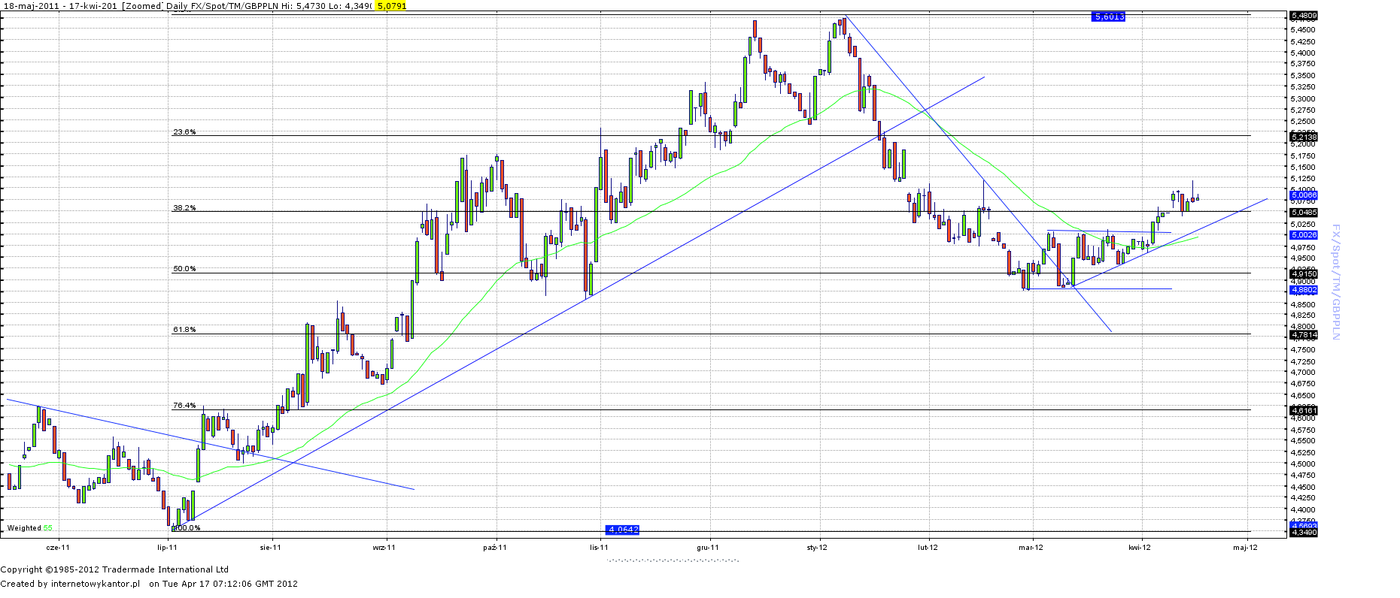Click the 38.2% Fibonacci level label
This screenshot has height=598, width=1400.
click(x=185, y=208)
